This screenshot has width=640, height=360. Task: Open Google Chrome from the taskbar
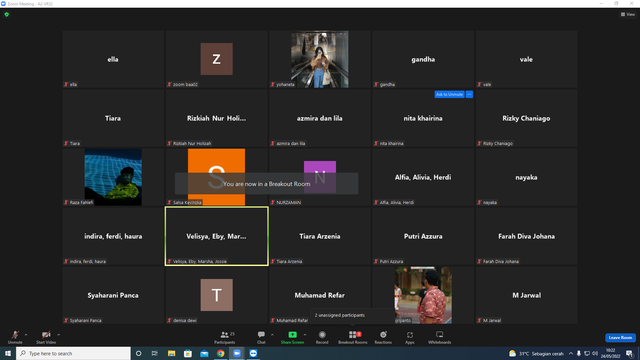point(220,353)
